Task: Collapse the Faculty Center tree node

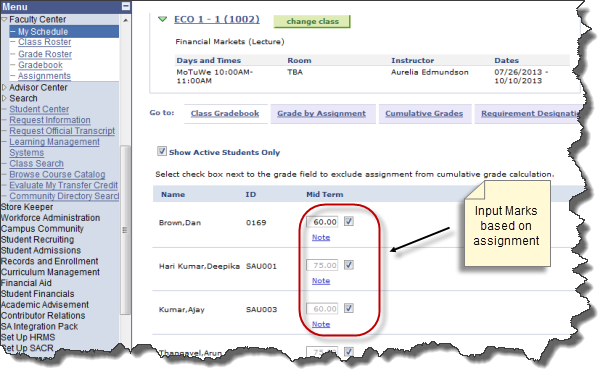Action: (x=4, y=19)
